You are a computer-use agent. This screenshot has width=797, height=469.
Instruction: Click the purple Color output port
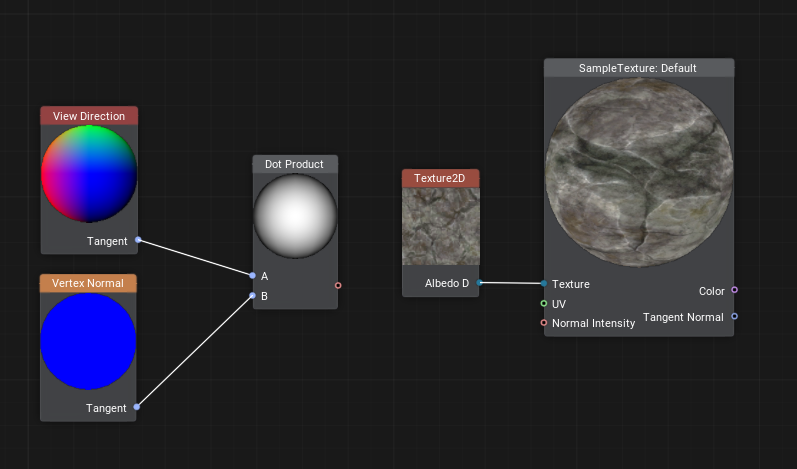tap(734, 290)
